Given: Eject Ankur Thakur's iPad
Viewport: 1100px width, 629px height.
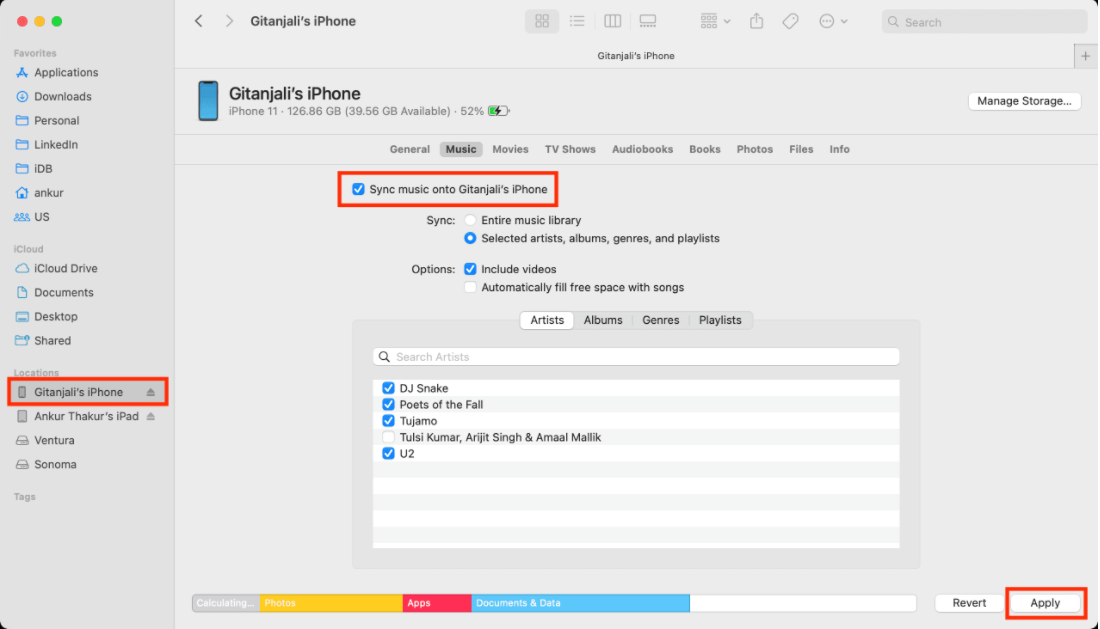Looking at the screenshot, I should pos(151,416).
